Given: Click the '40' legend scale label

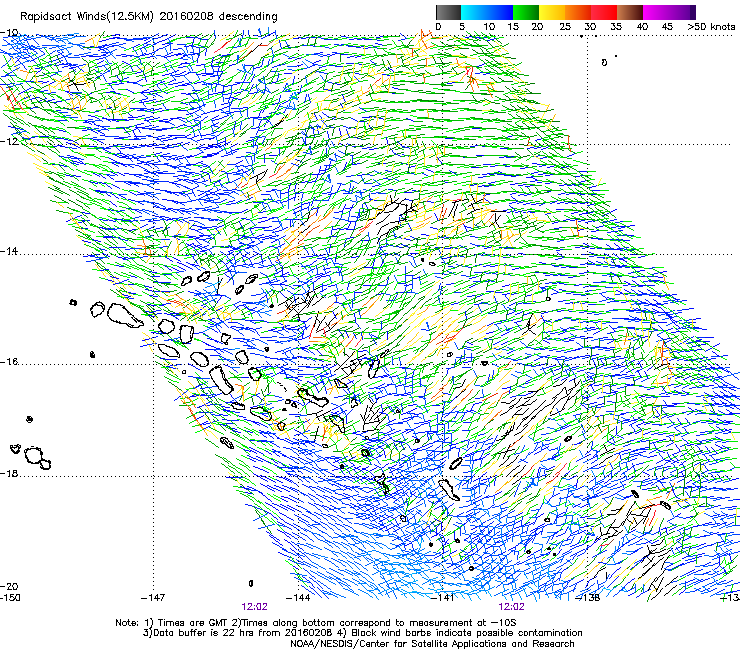Looking at the screenshot, I should (642, 27).
